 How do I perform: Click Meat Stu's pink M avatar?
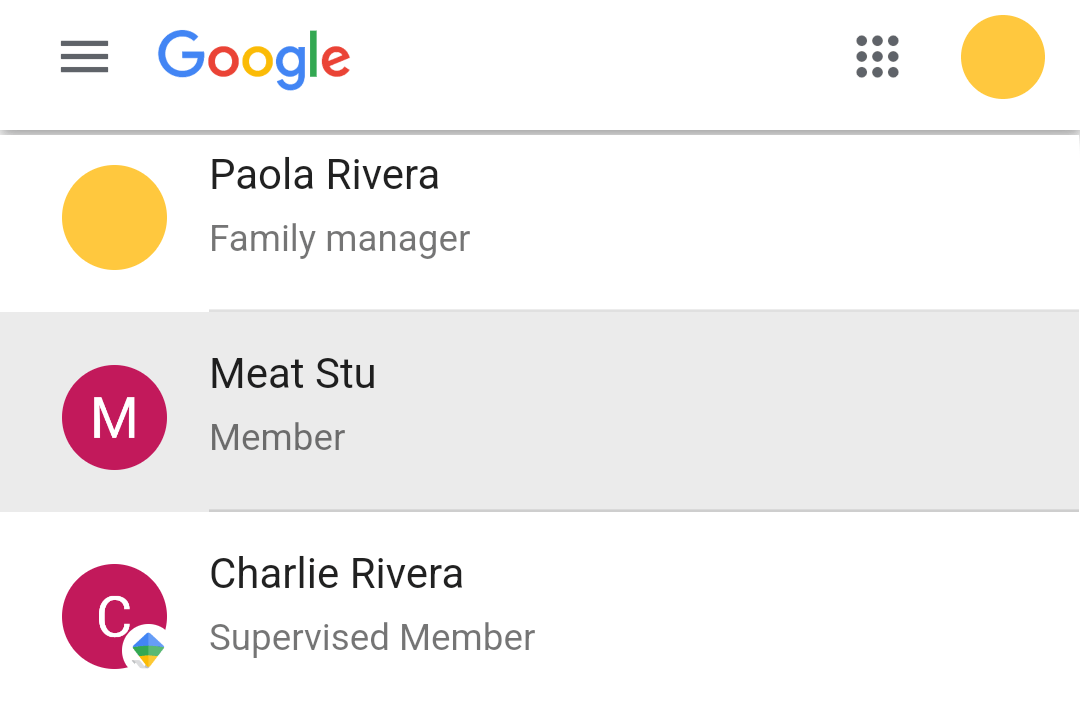114,417
